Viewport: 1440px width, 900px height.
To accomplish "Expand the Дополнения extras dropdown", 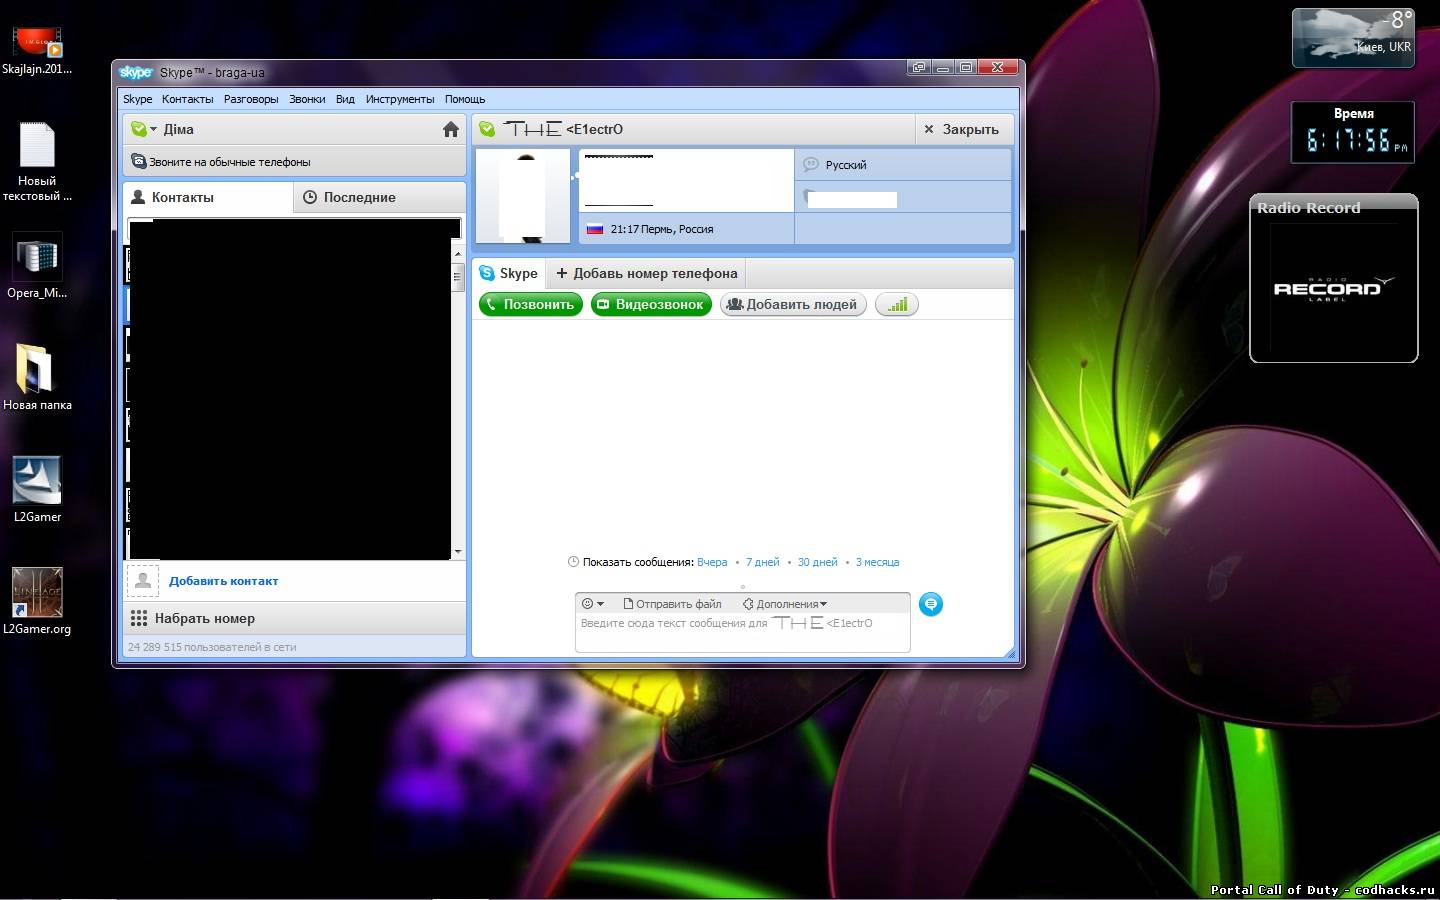I will 785,603.
